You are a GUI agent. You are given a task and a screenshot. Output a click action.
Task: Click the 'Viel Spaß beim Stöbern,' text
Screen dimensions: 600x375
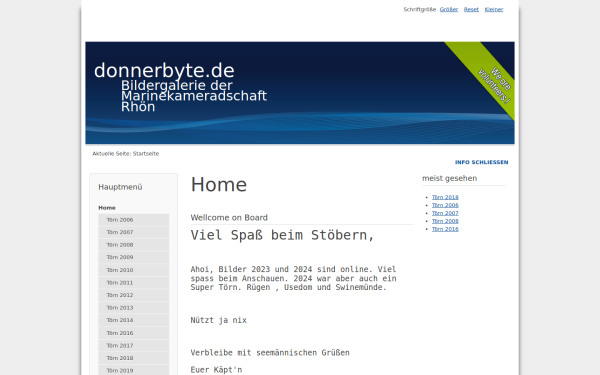point(282,235)
